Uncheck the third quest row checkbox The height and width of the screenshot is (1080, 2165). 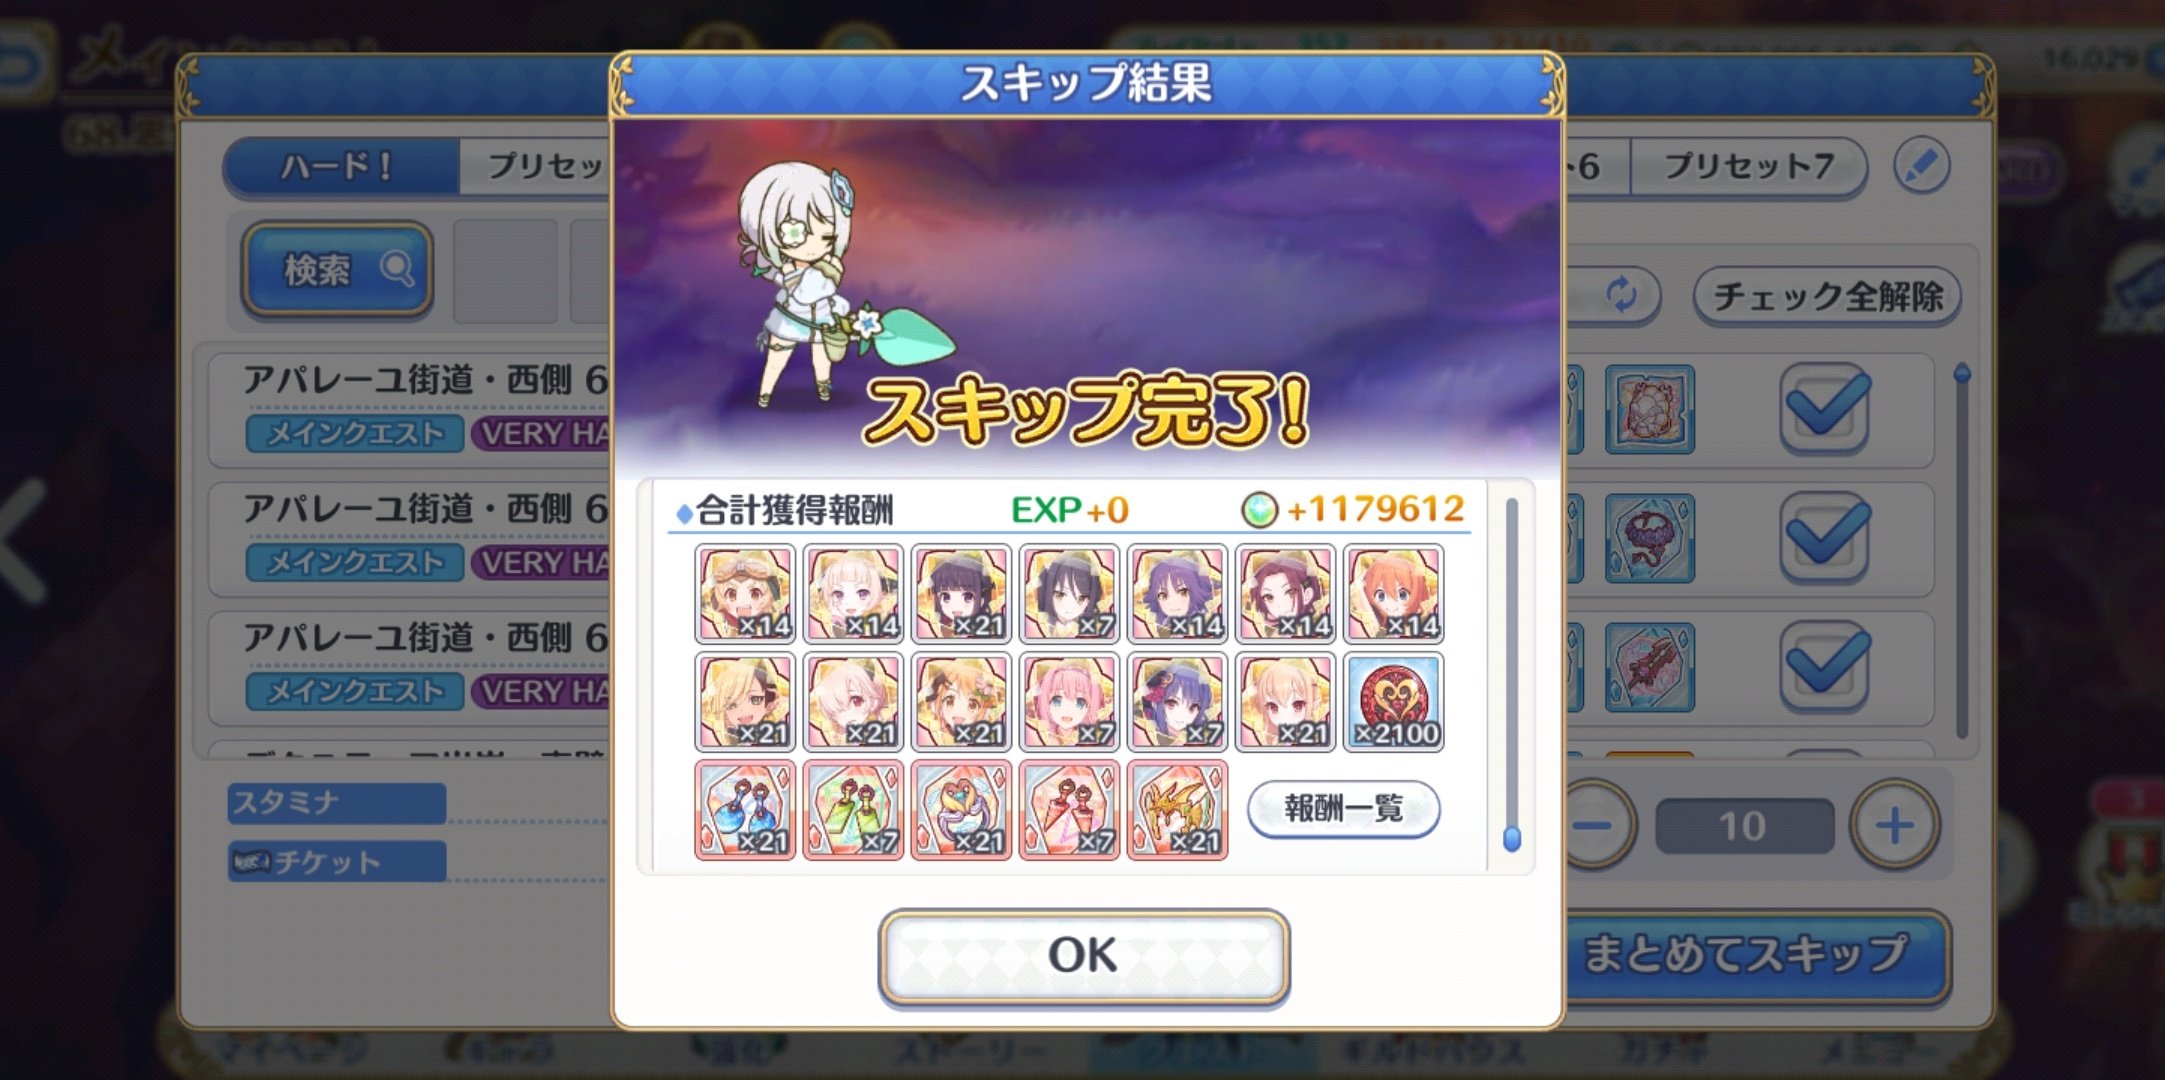click(x=1825, y=666)
